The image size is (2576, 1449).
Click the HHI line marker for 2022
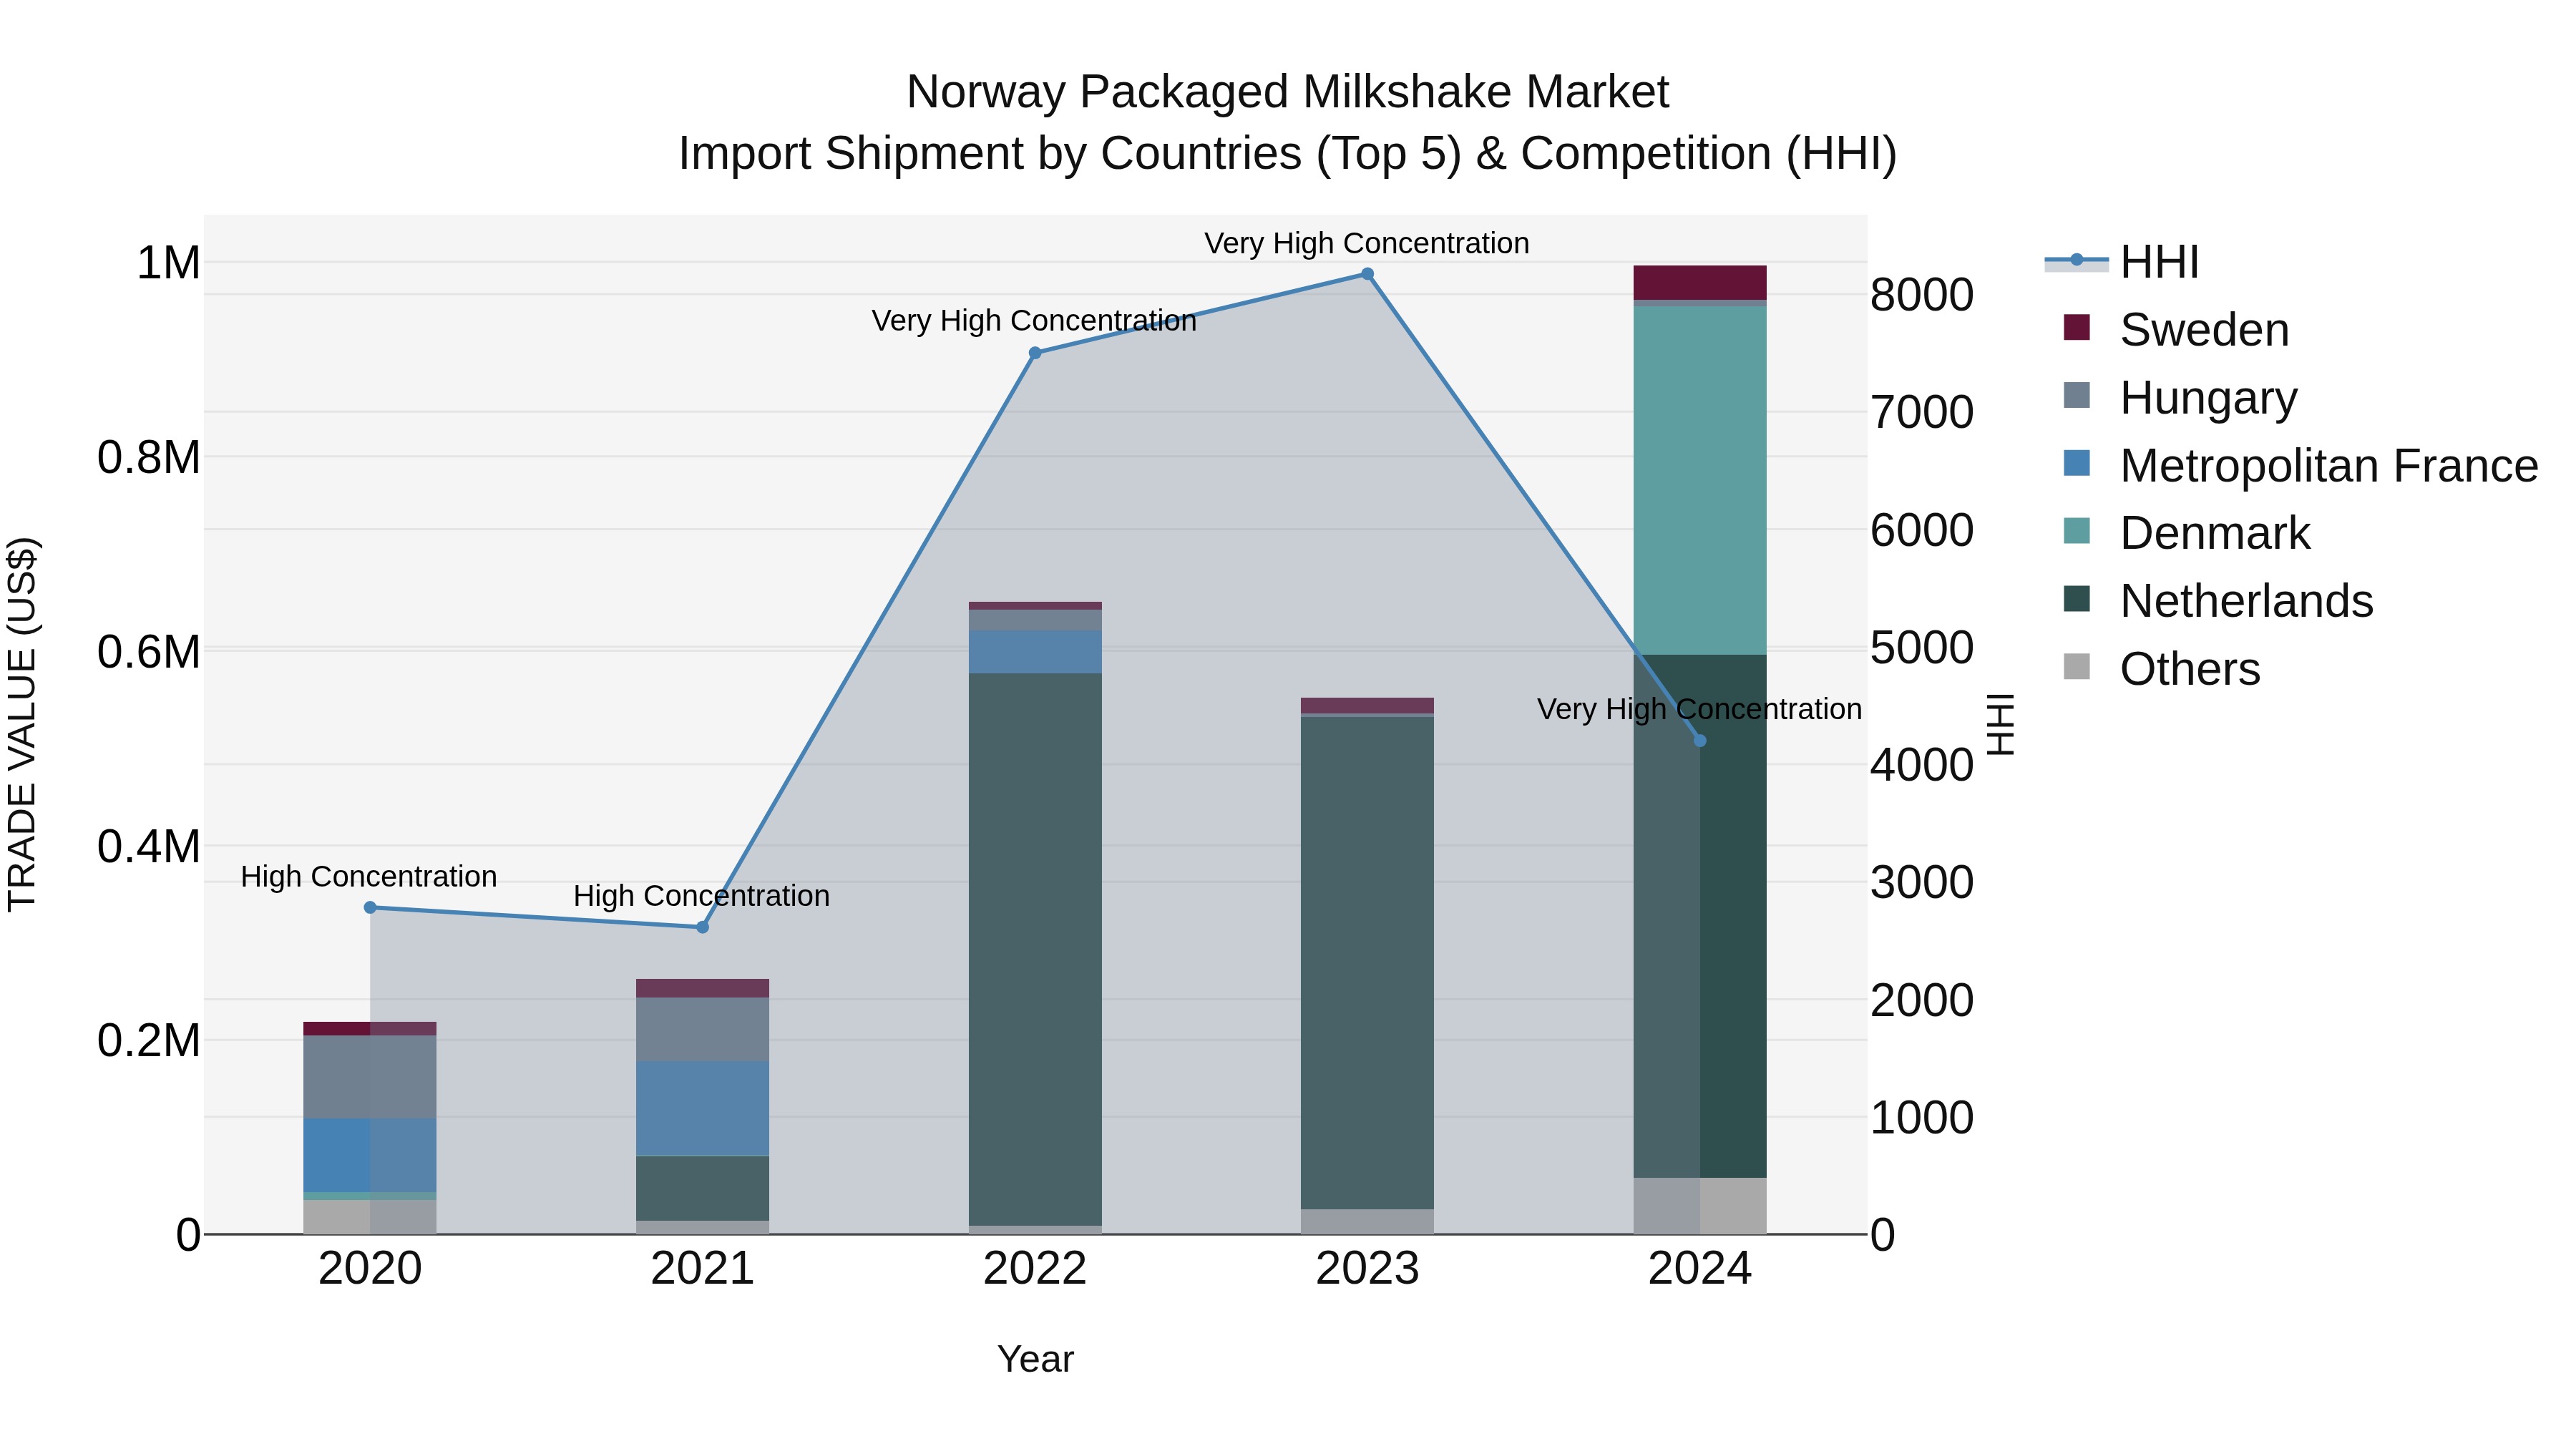coord(1035,353)
